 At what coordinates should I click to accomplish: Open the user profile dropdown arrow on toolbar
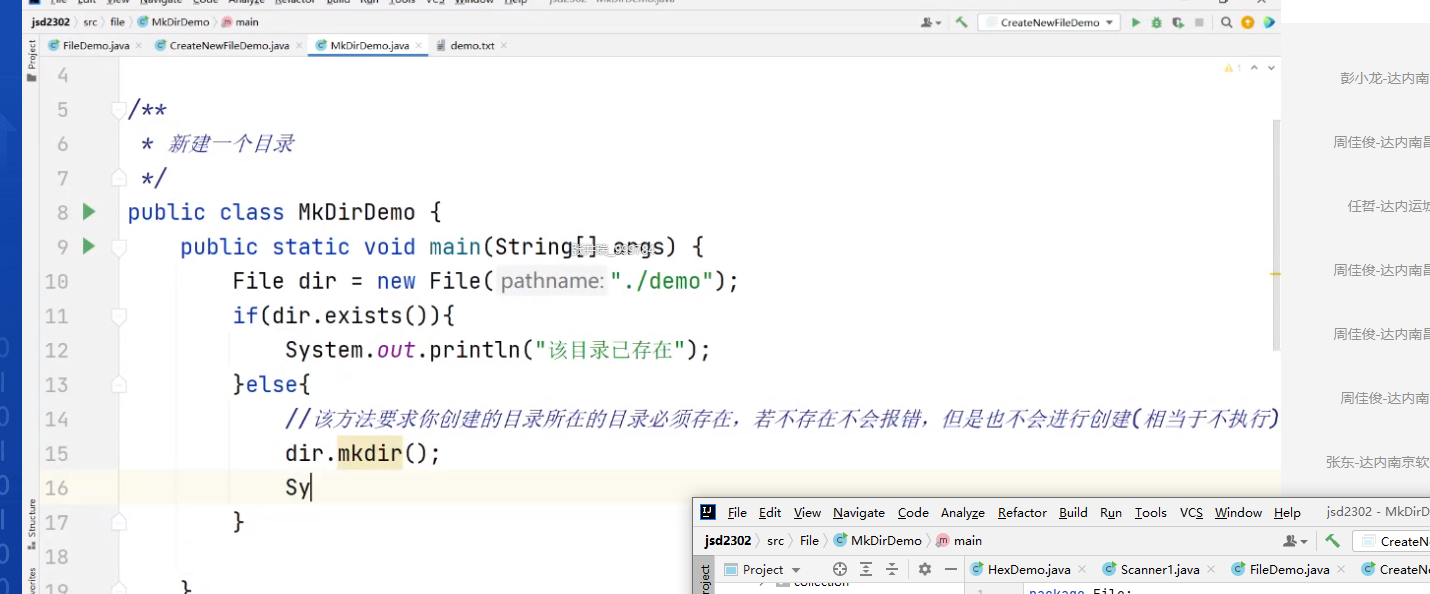937,21
